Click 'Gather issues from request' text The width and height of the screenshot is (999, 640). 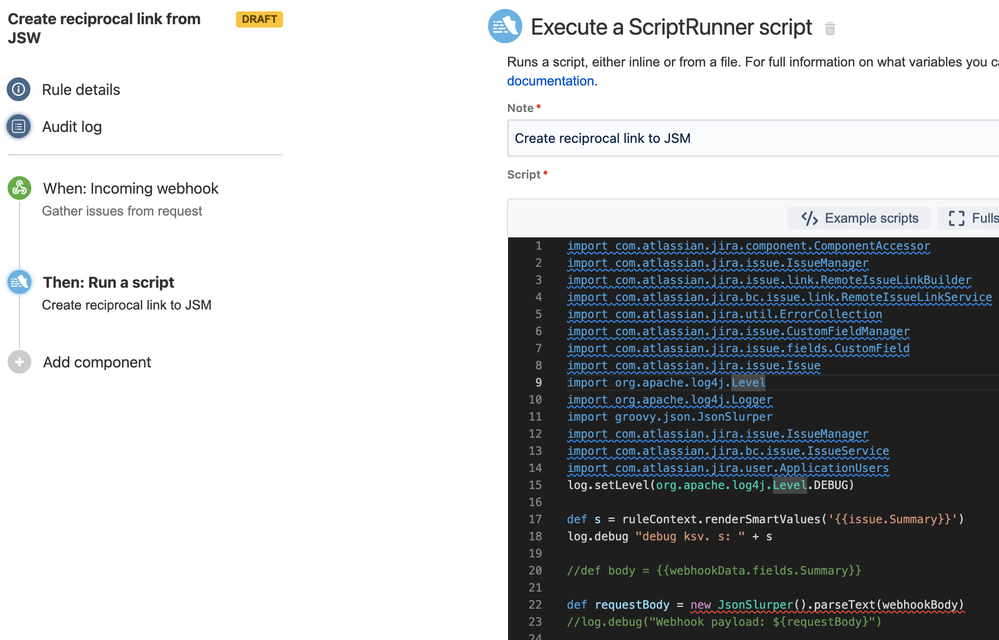point(122,211)
